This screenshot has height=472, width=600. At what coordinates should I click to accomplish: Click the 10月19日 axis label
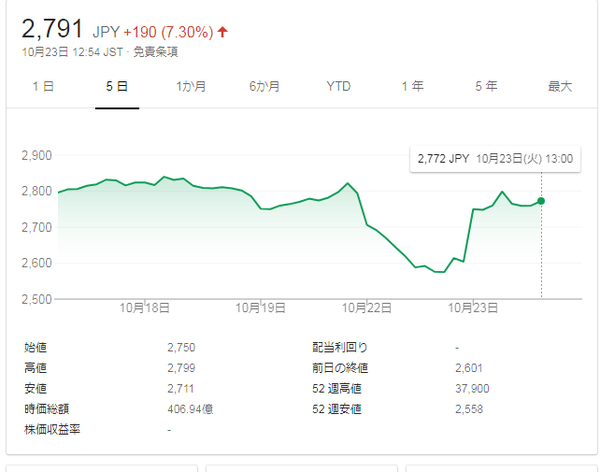(260, 308)
